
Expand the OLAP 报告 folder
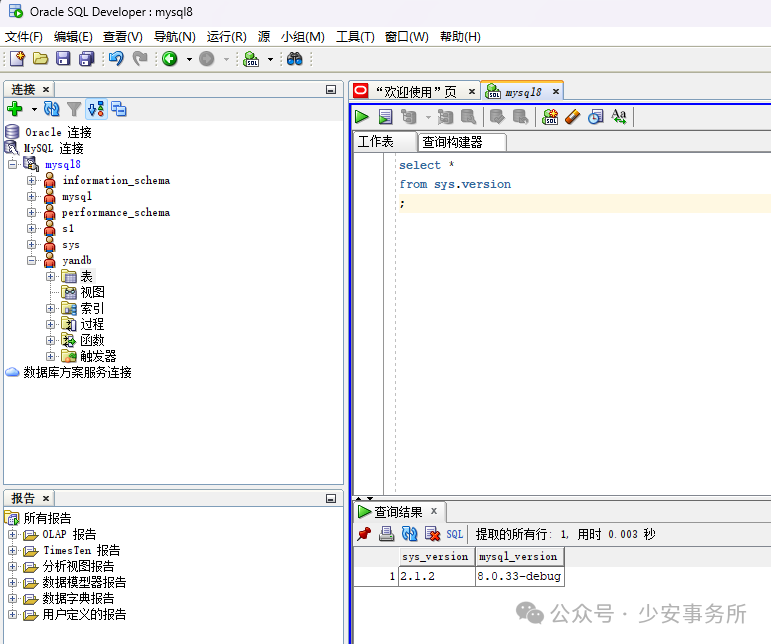coord(12,534)
